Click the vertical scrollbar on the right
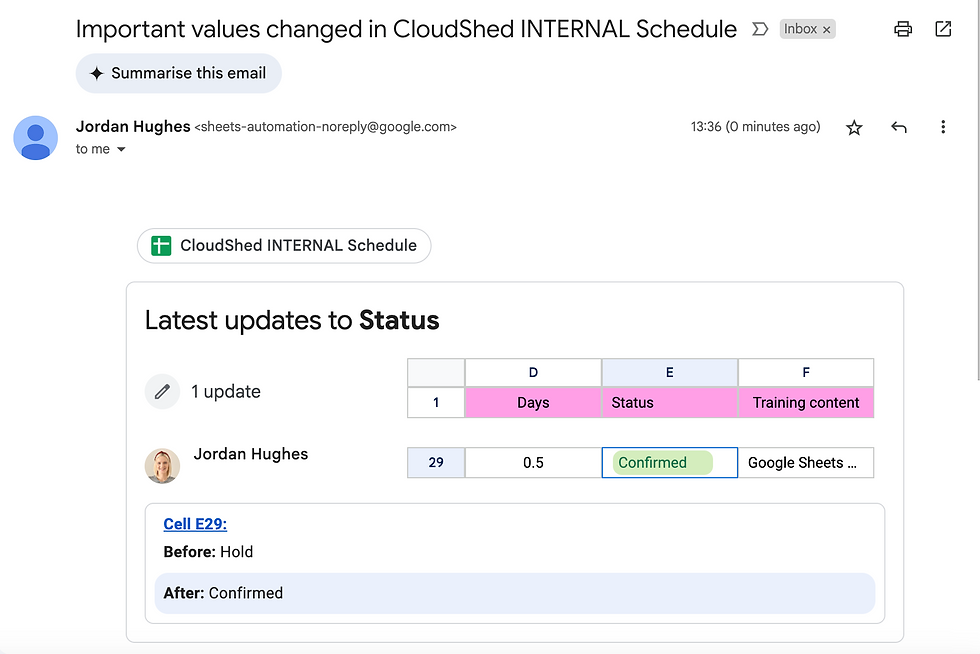980x654 pixels. [978, 189]
